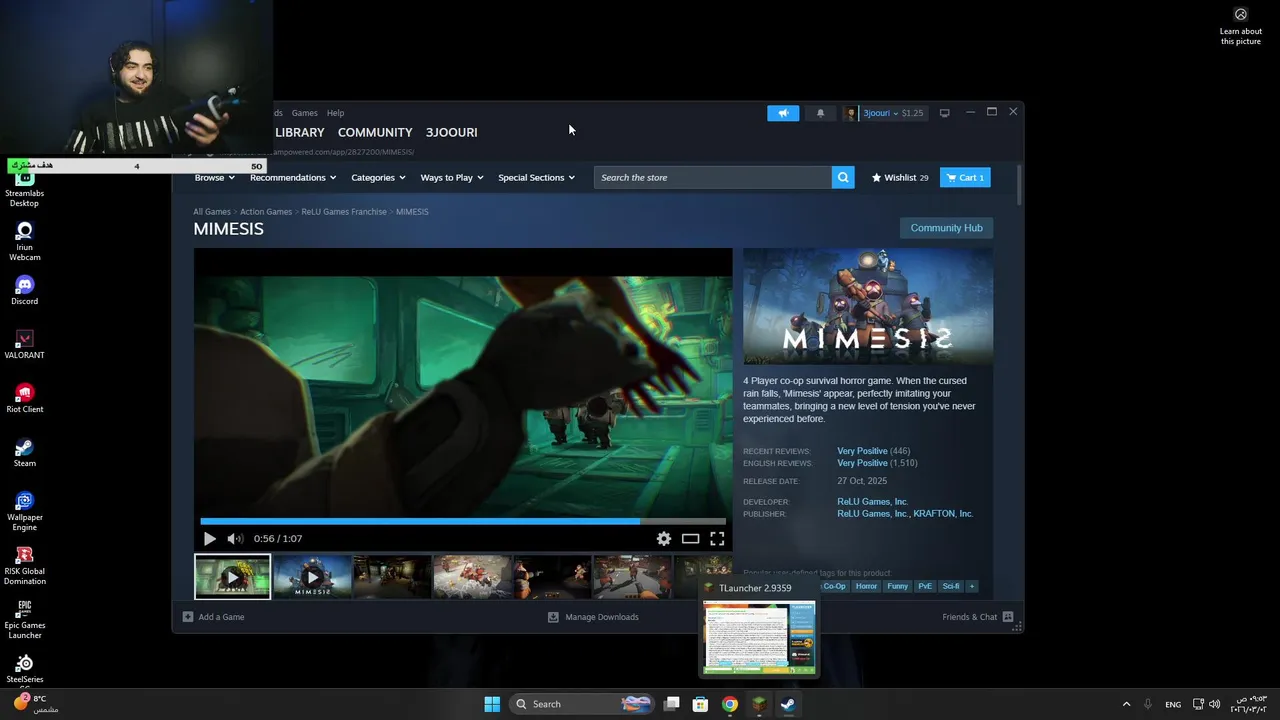Click the MIMESIS header capsule image

pyautogui.click(x=868, y=306)
